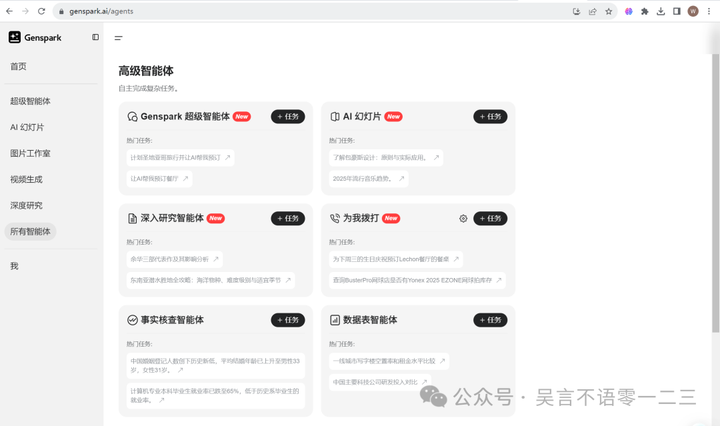Click the 深入研究智能体 document icon
The image size is (720, 426).
coord(132,219)
